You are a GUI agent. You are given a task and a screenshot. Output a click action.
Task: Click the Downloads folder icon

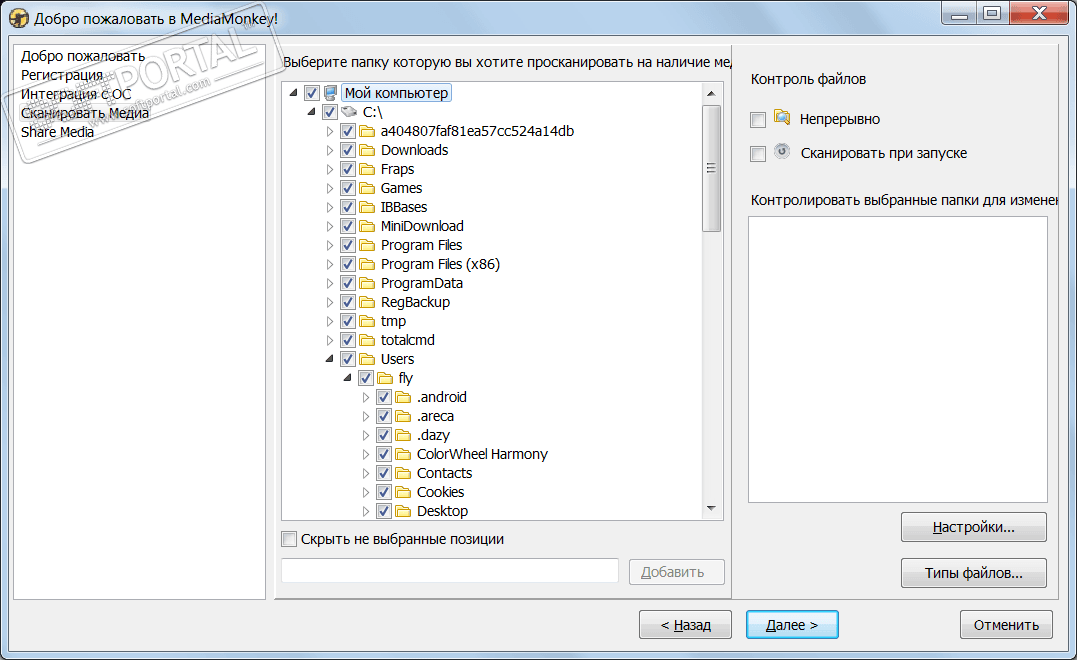367,150
